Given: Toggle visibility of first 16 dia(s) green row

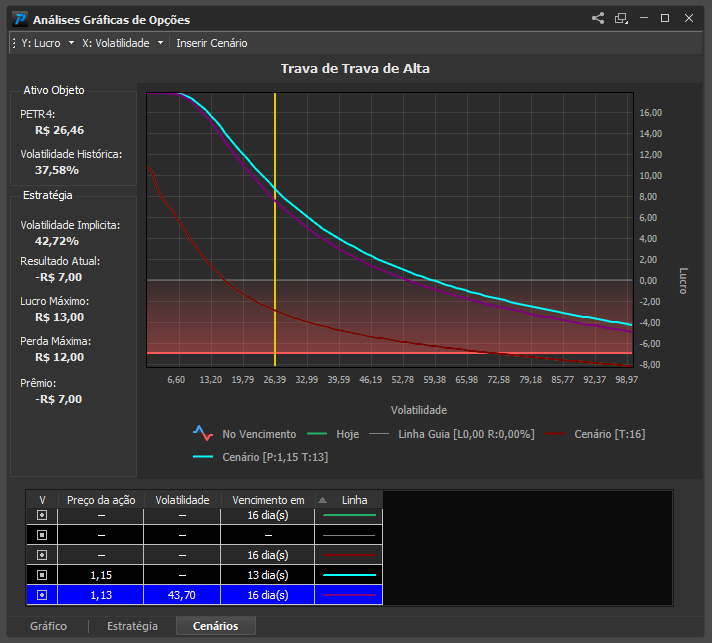Looking at the screenshot, I should tap(42, 515).
